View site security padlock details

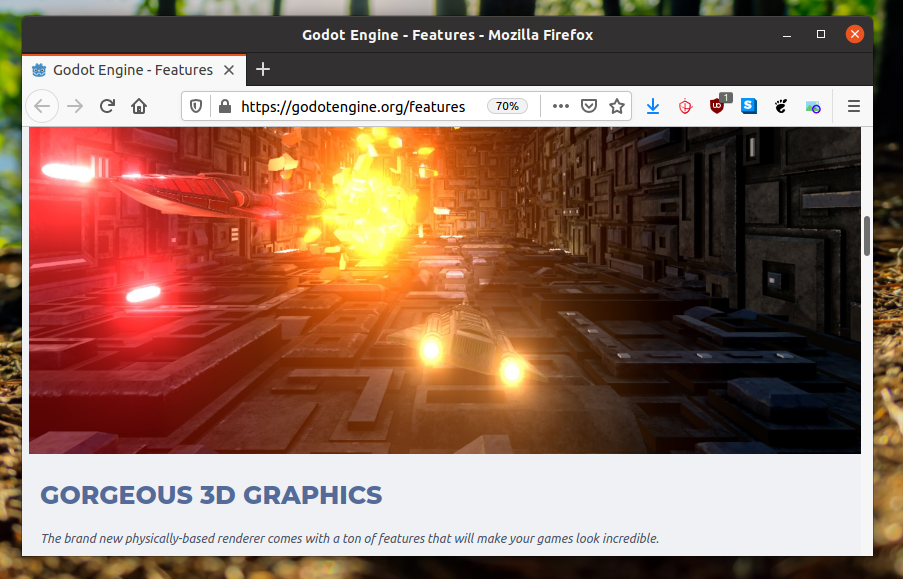tap(225, 107)
